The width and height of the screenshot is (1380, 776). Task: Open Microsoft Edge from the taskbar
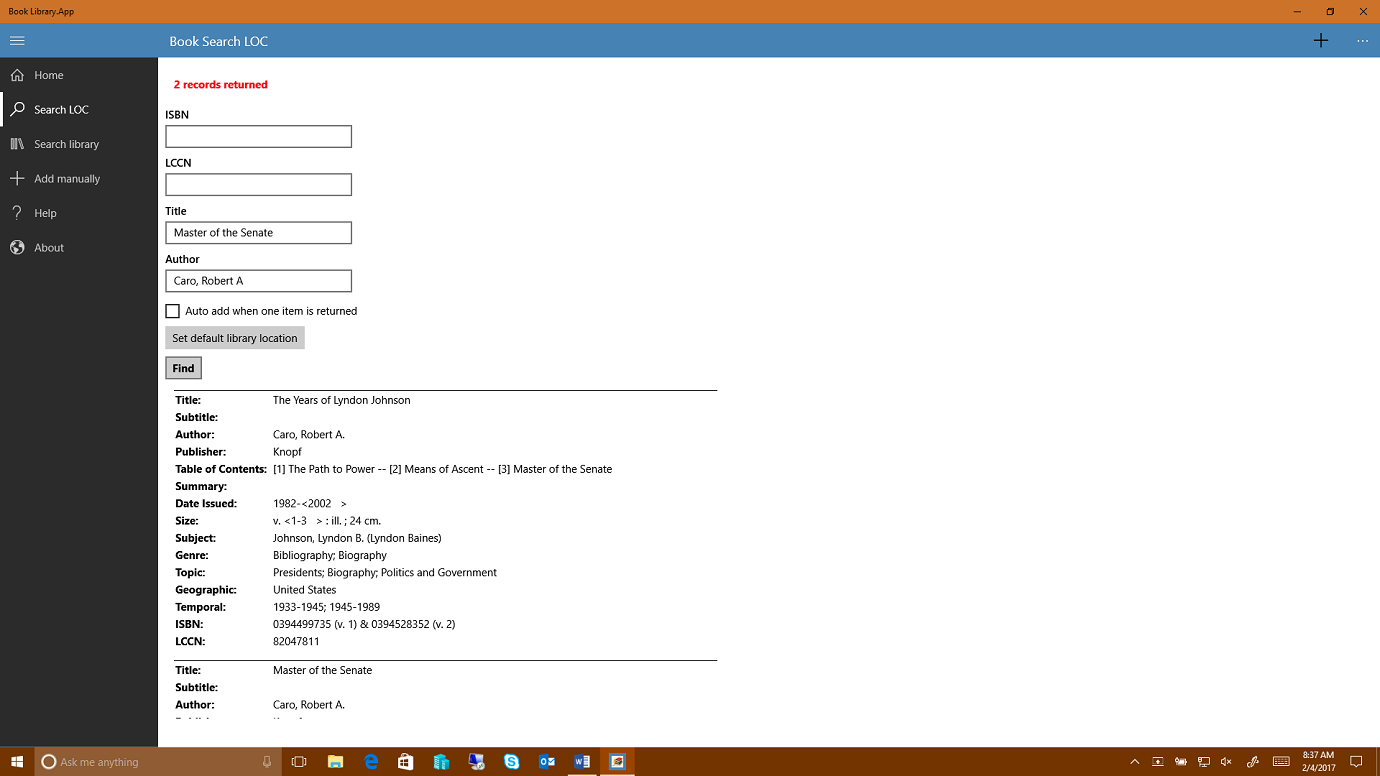pyautogui.click(x=371, y=762)
